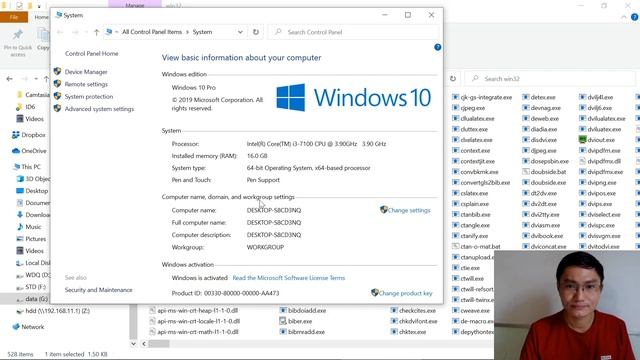This screenshot has width=640, height=360.
Task: Open Advanced system settings link
Action: (99, 109)
